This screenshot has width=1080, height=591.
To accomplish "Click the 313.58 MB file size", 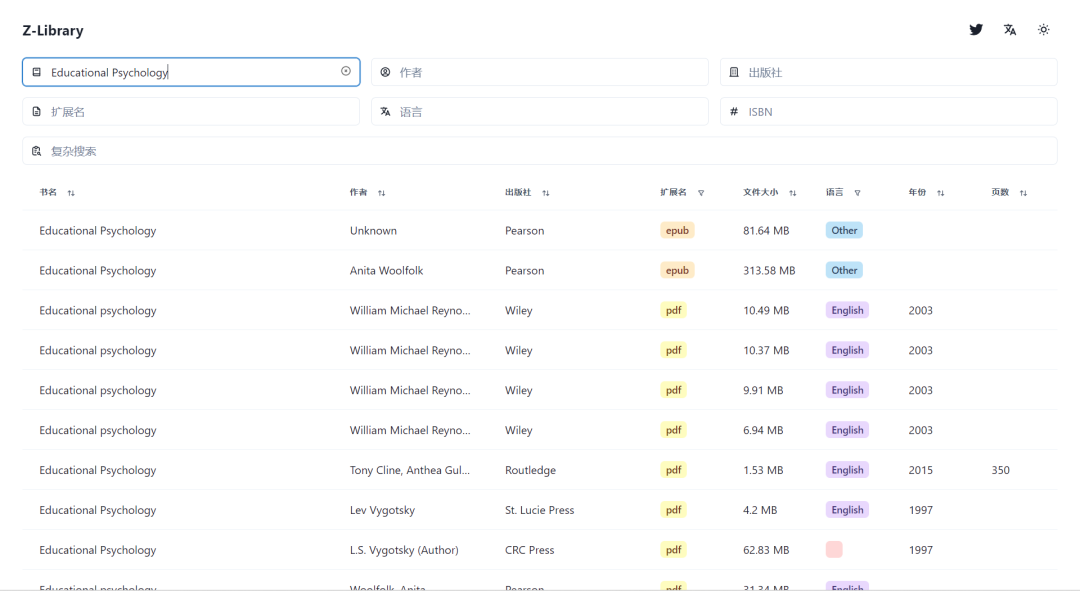I will pyautogui.click(x=769, y=270).
